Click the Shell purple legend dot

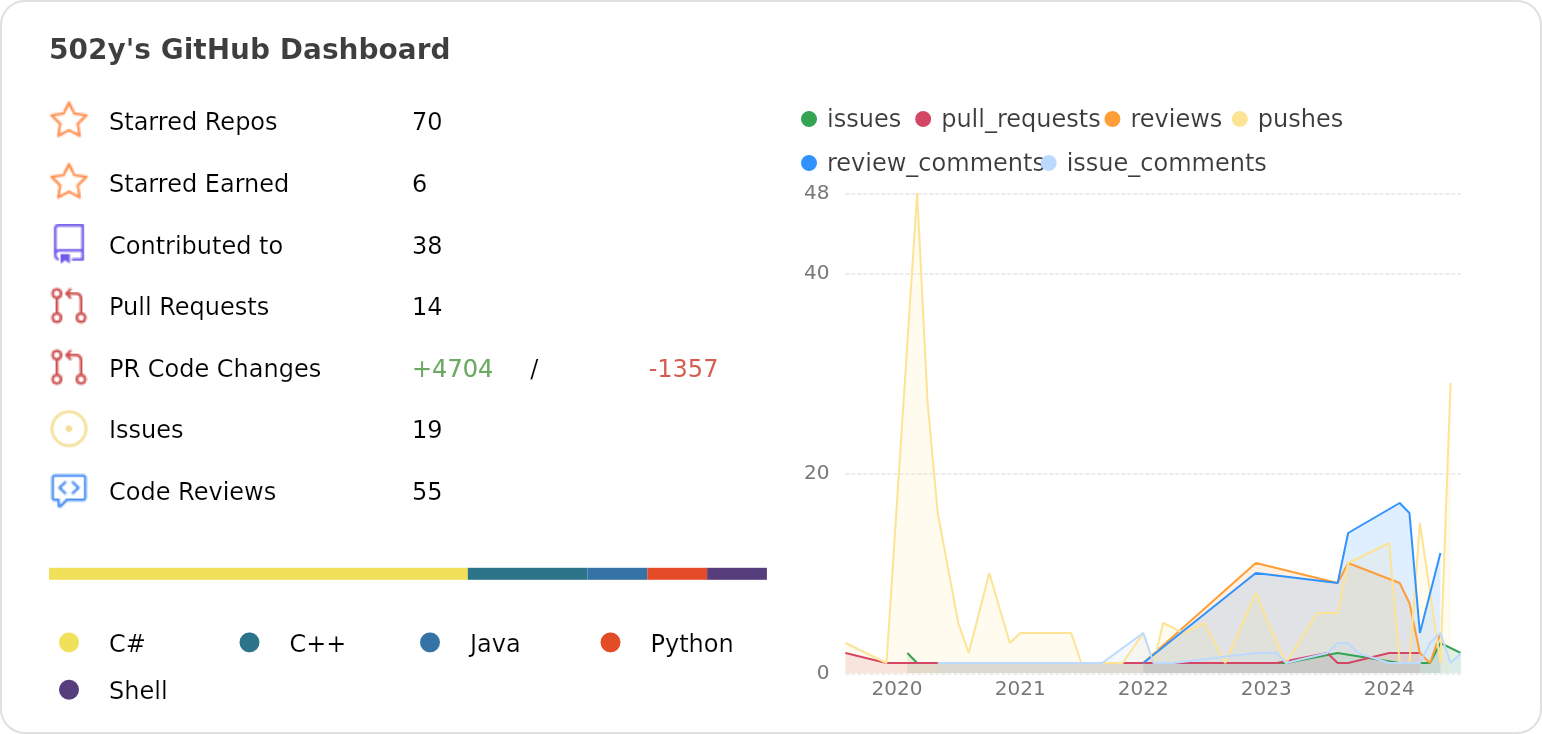[x=69, y=690]
